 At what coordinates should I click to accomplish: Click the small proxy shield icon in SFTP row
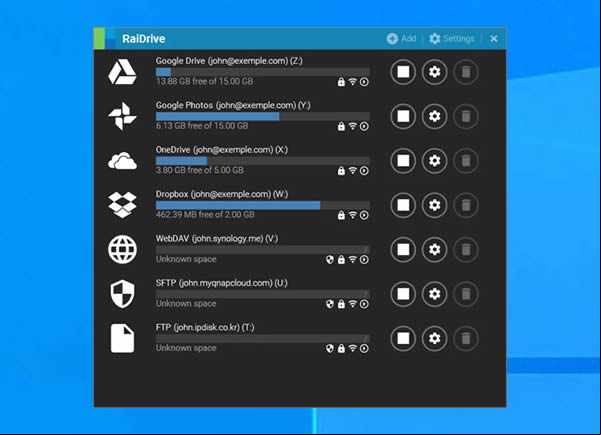[x=330, y=304]
